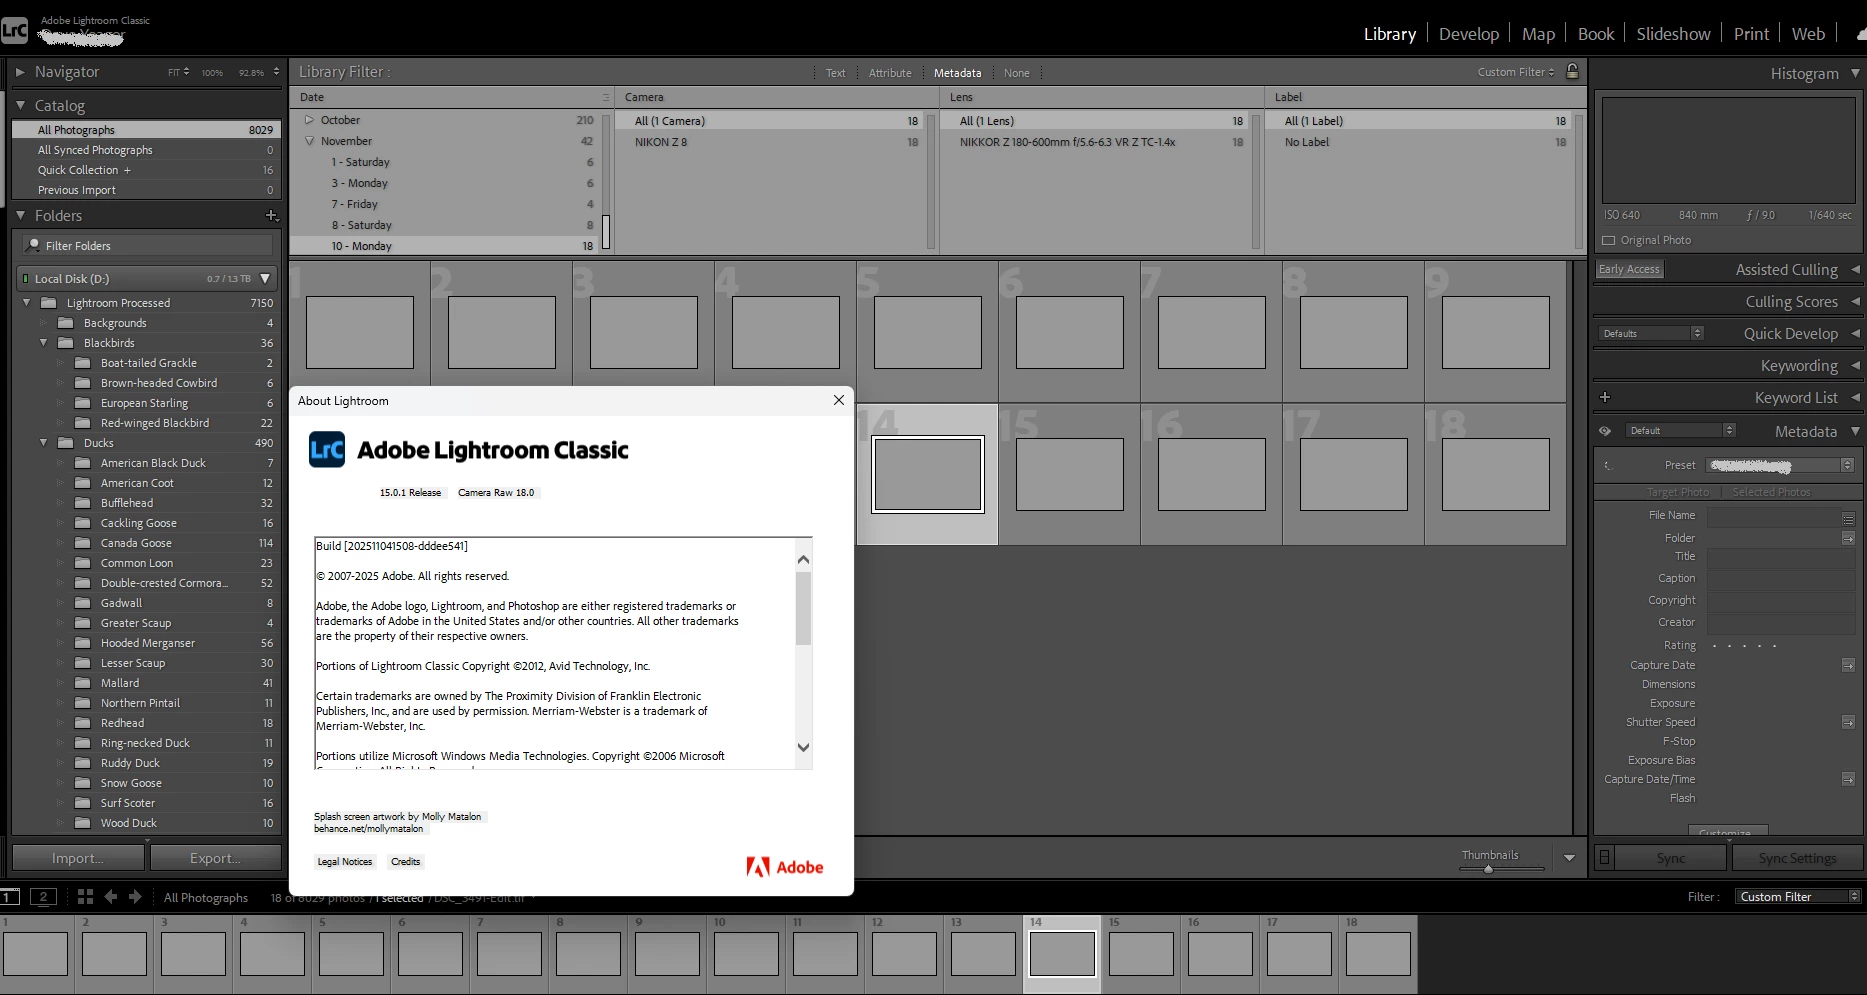
Task: Expand October in Date column
Action: point(309,120)
